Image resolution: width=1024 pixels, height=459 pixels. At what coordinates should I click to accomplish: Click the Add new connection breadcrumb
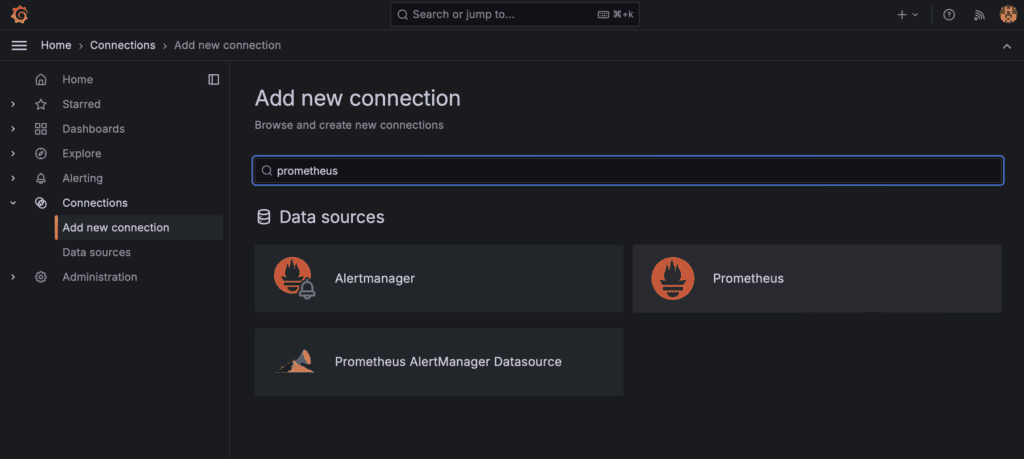tap(227, 45)
